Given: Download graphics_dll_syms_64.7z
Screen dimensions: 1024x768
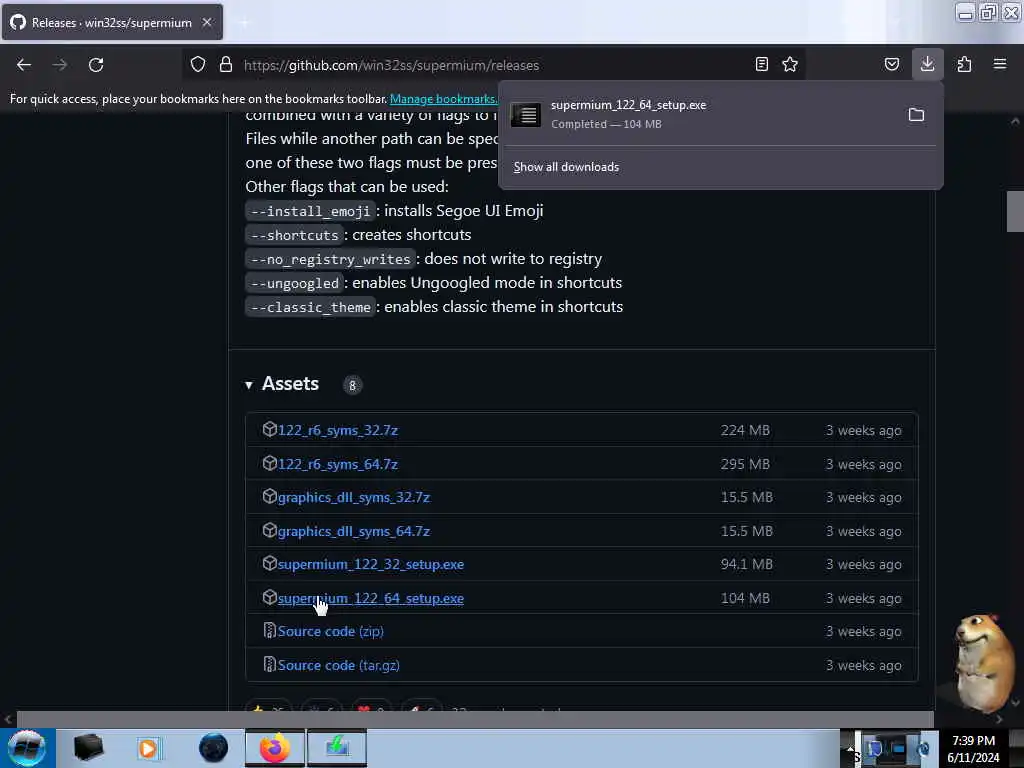Looking at the screenshot, I should pyautogui.click(x=353, y=532).
